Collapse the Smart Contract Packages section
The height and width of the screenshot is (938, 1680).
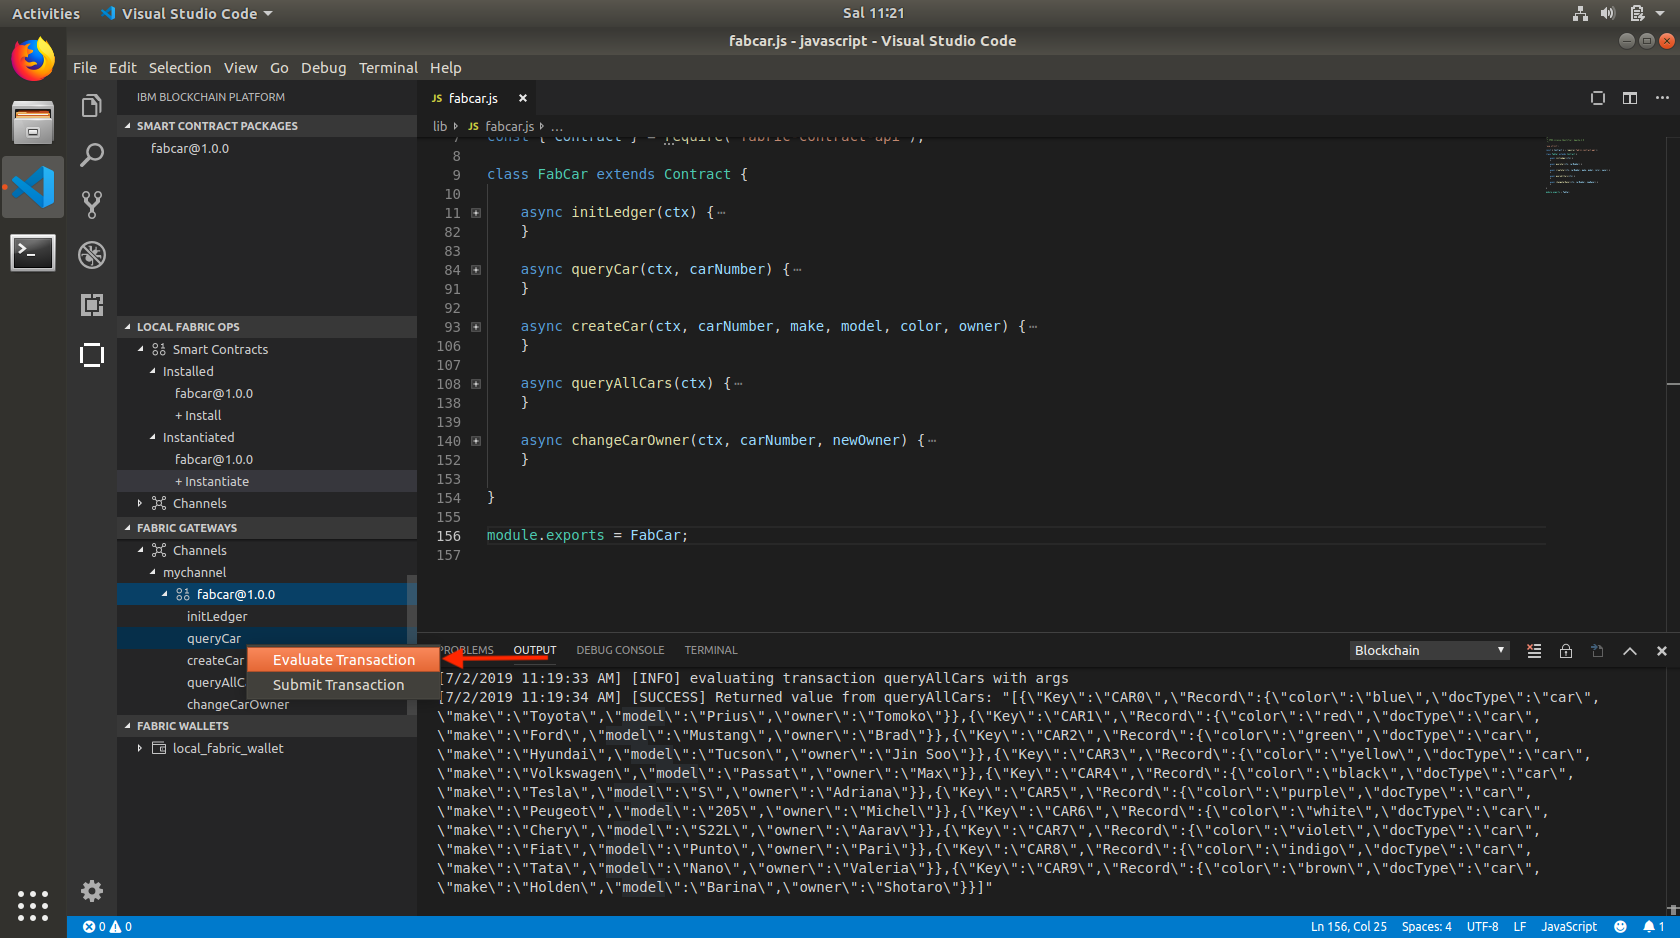click(267, 126)
